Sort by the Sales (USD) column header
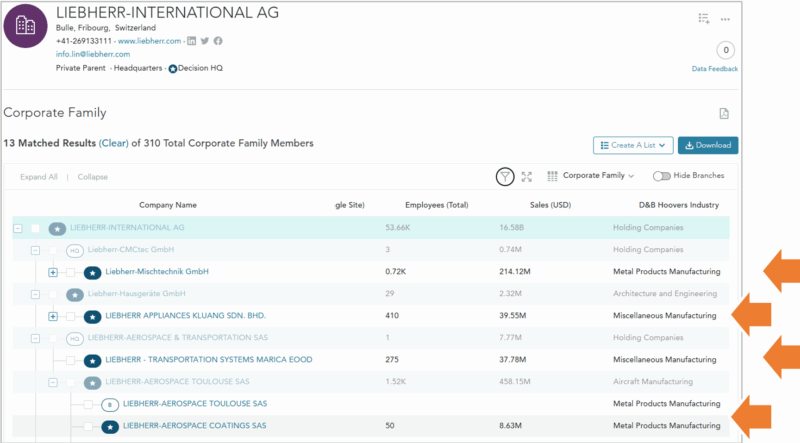Screen dimensions: 800x443 pyautogui.click(x=550, y=205)
